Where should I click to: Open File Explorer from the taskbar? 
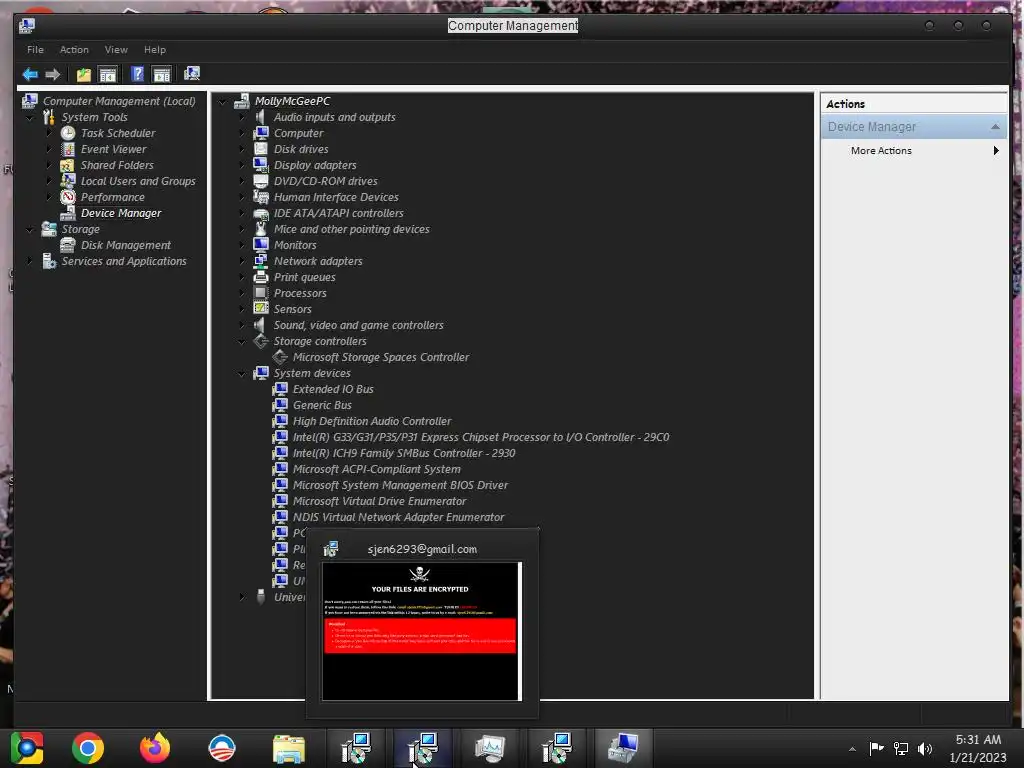point(289,748)
